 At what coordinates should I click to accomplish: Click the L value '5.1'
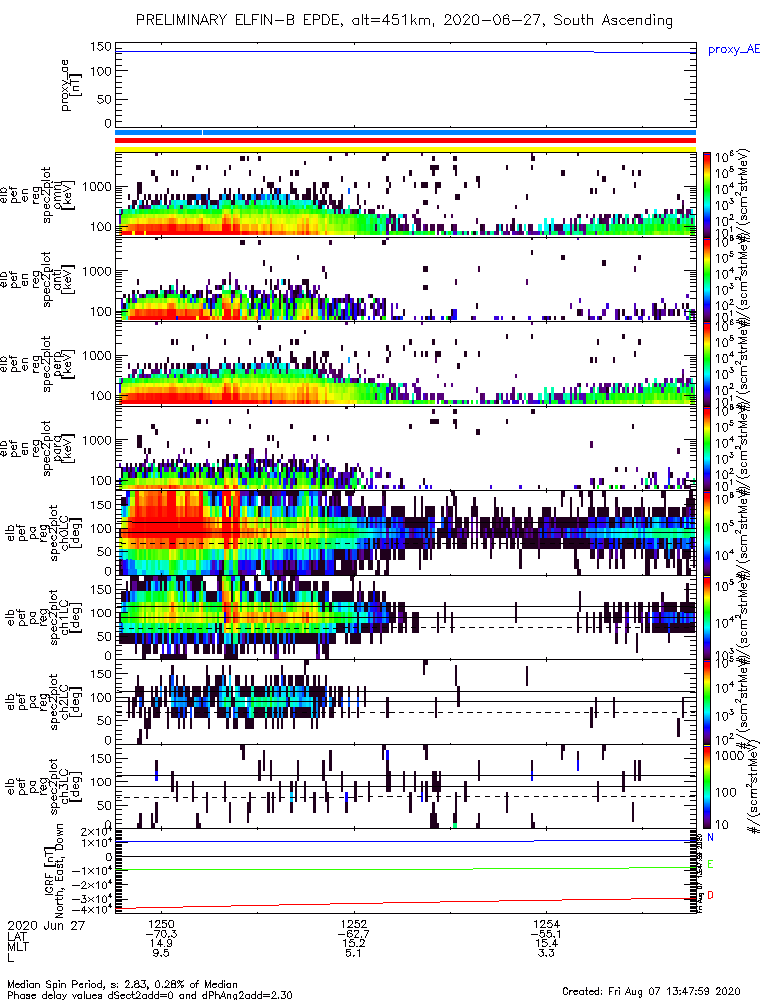[x=354, y=953]
